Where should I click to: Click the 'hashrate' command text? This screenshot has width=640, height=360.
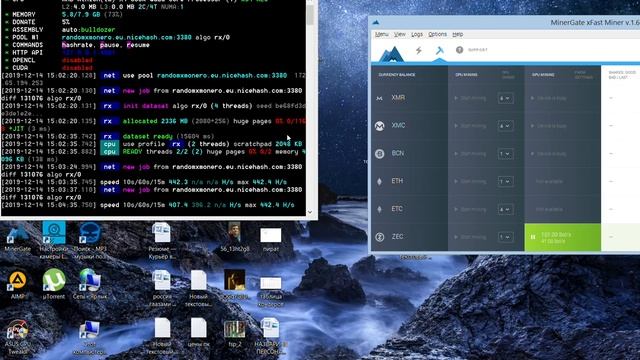[79, 45]
